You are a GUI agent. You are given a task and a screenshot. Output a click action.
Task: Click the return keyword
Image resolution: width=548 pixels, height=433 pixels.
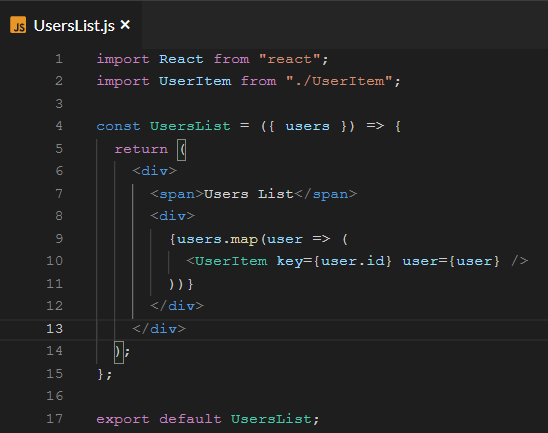pyautogui.click(x=141, y=149)
